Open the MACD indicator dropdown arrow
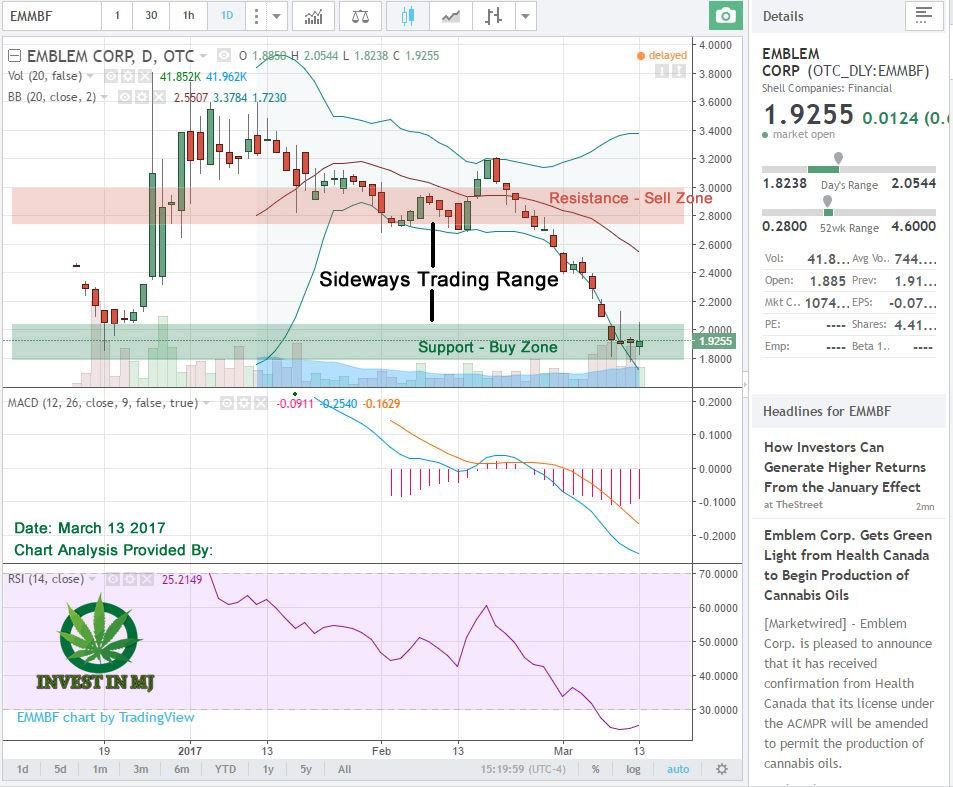 [207, 403]
